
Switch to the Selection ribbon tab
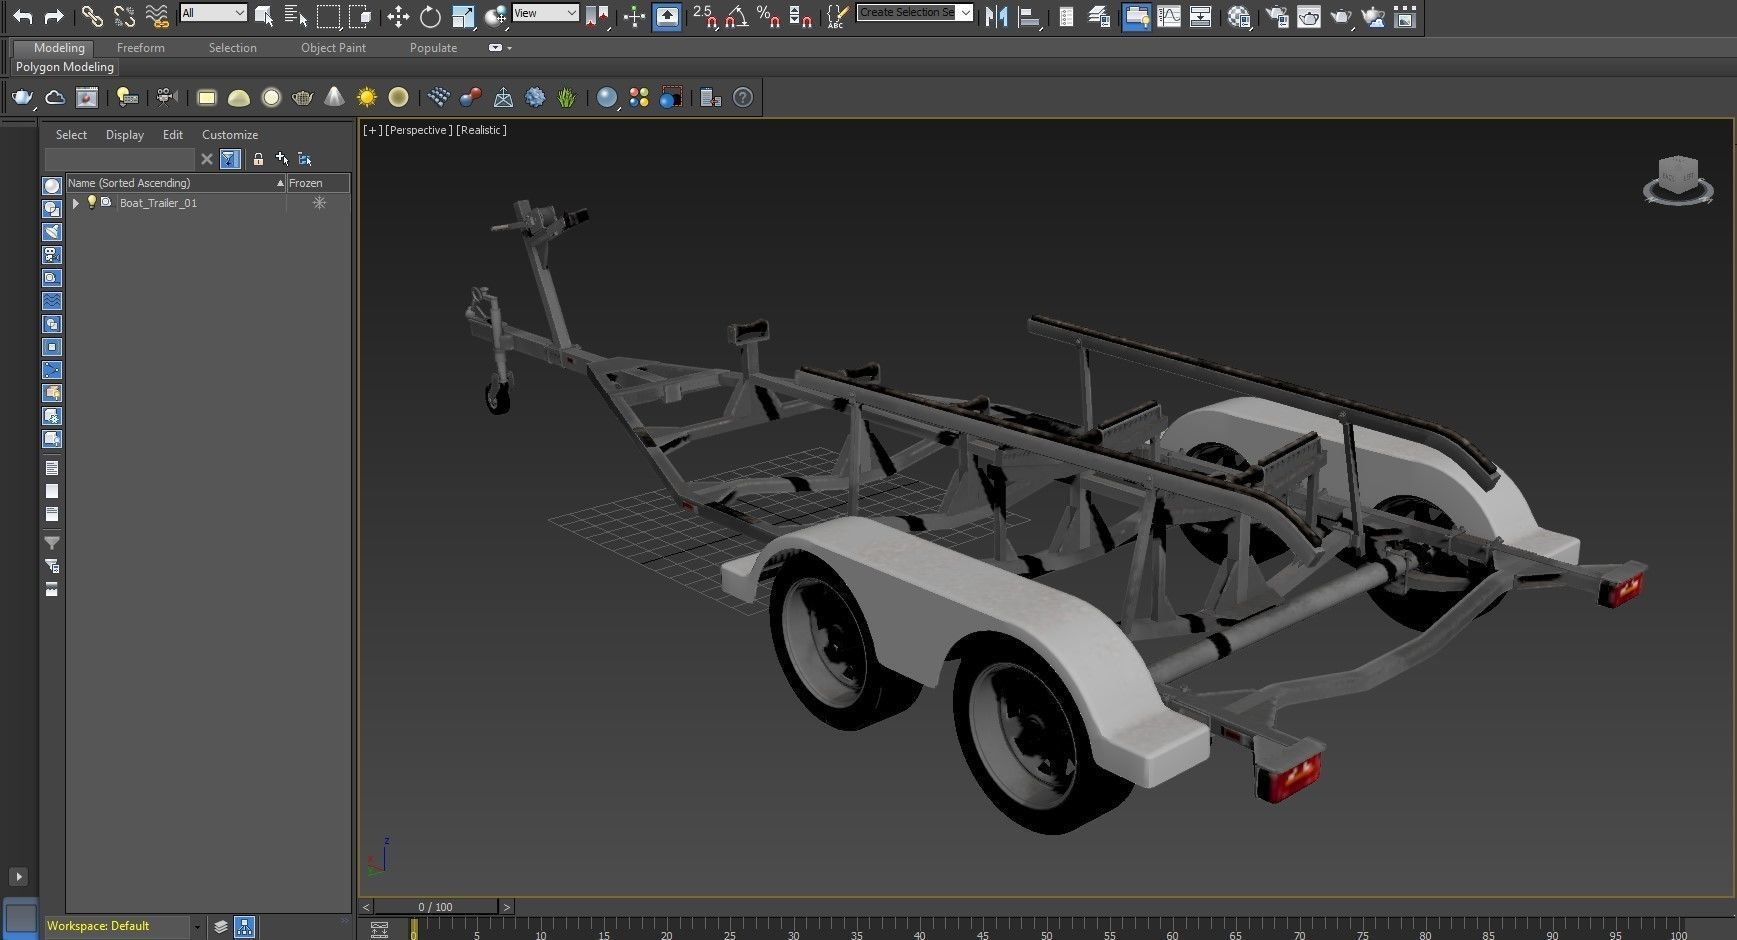pos(233,48)
